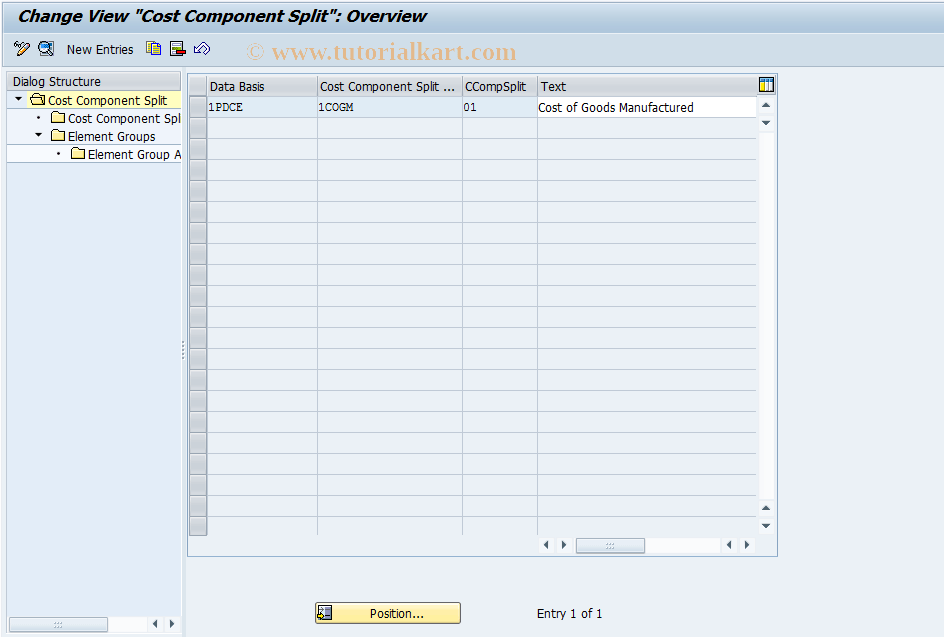
Task: Open the CCompSplit column header
Action: [496, 86]
